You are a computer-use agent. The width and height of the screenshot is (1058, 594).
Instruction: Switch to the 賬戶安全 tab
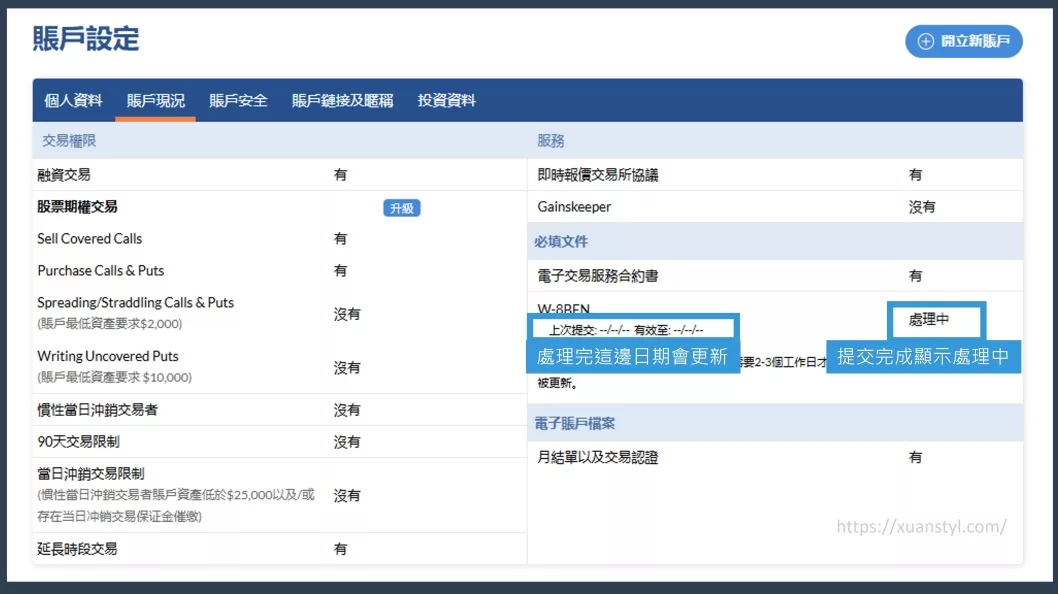tap(238, 101)
